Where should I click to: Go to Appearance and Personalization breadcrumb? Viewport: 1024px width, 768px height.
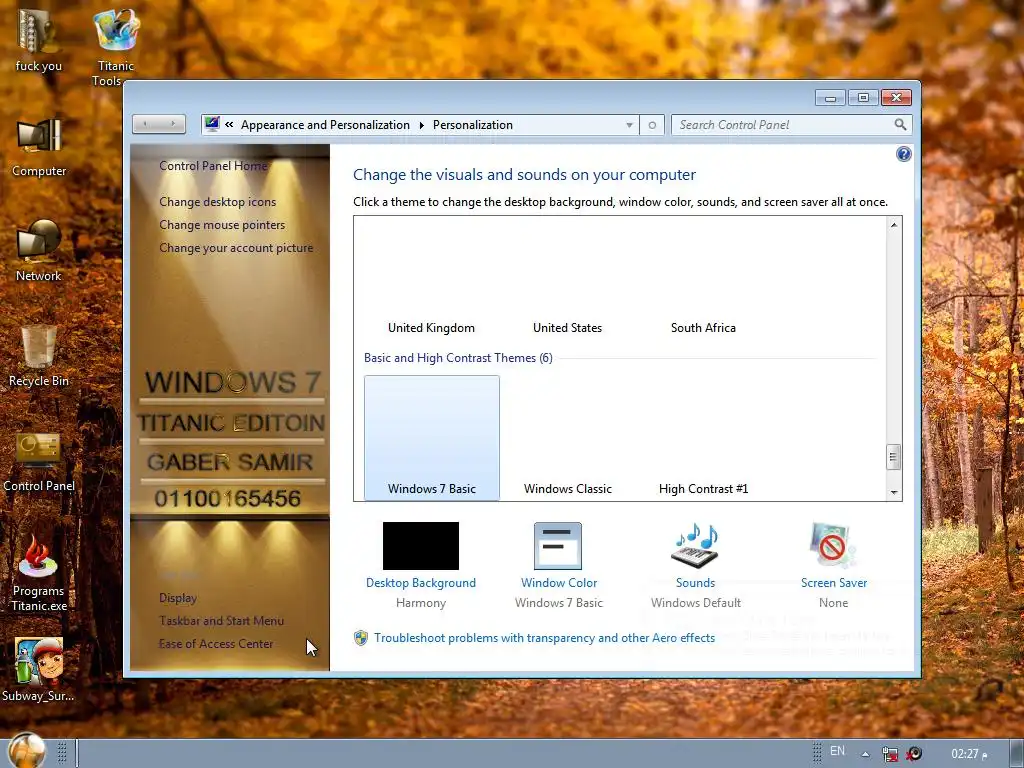[x=325, y=125]
